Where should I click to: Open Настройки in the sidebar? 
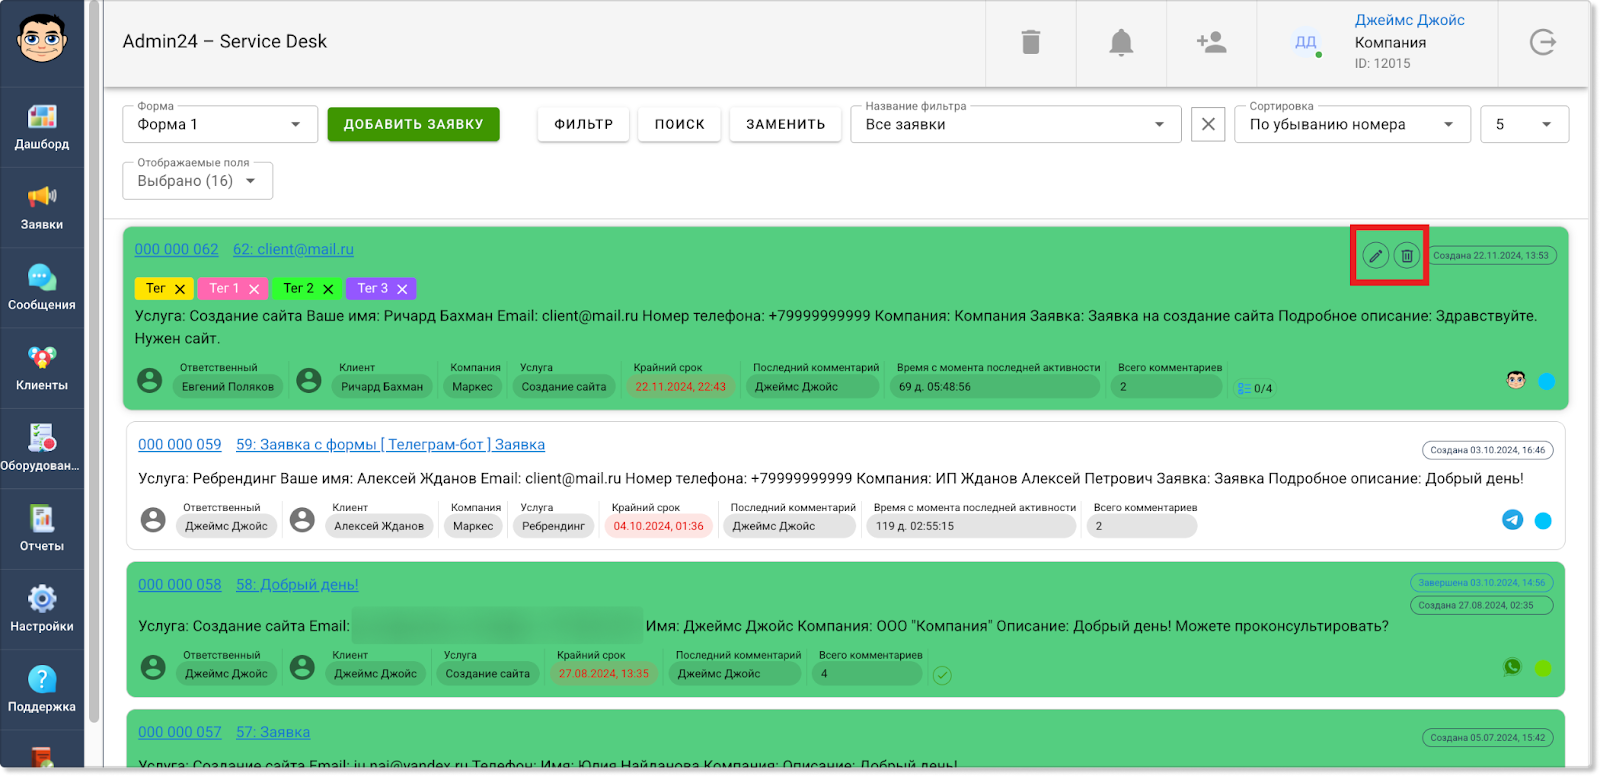tap(42, 609)
